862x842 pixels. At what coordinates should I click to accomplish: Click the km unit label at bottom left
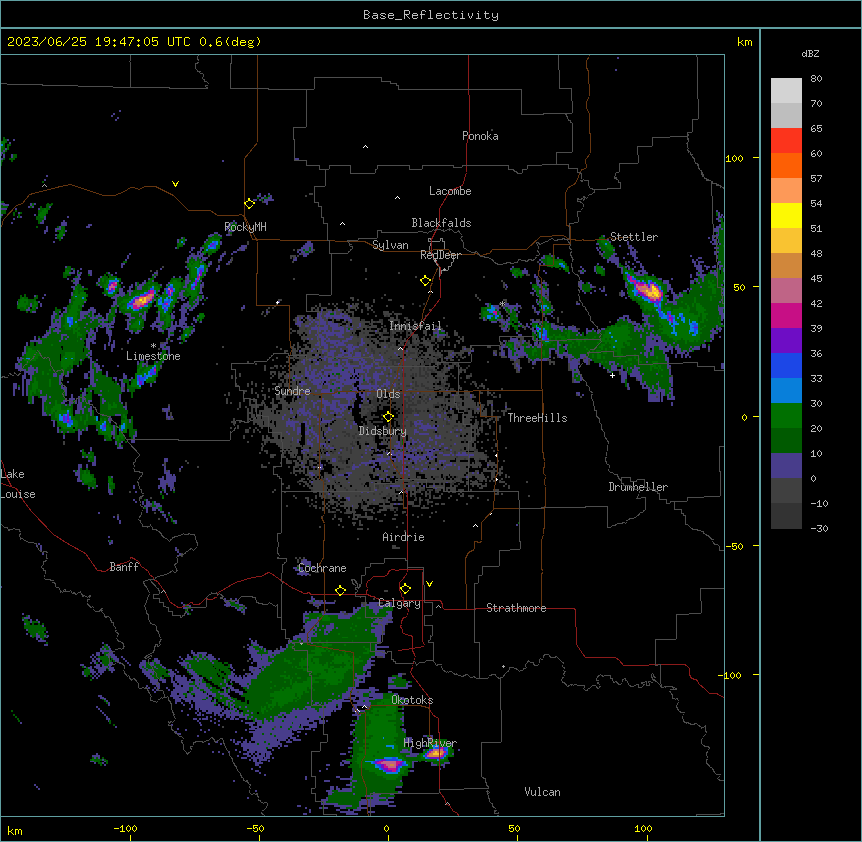point(14,831)
